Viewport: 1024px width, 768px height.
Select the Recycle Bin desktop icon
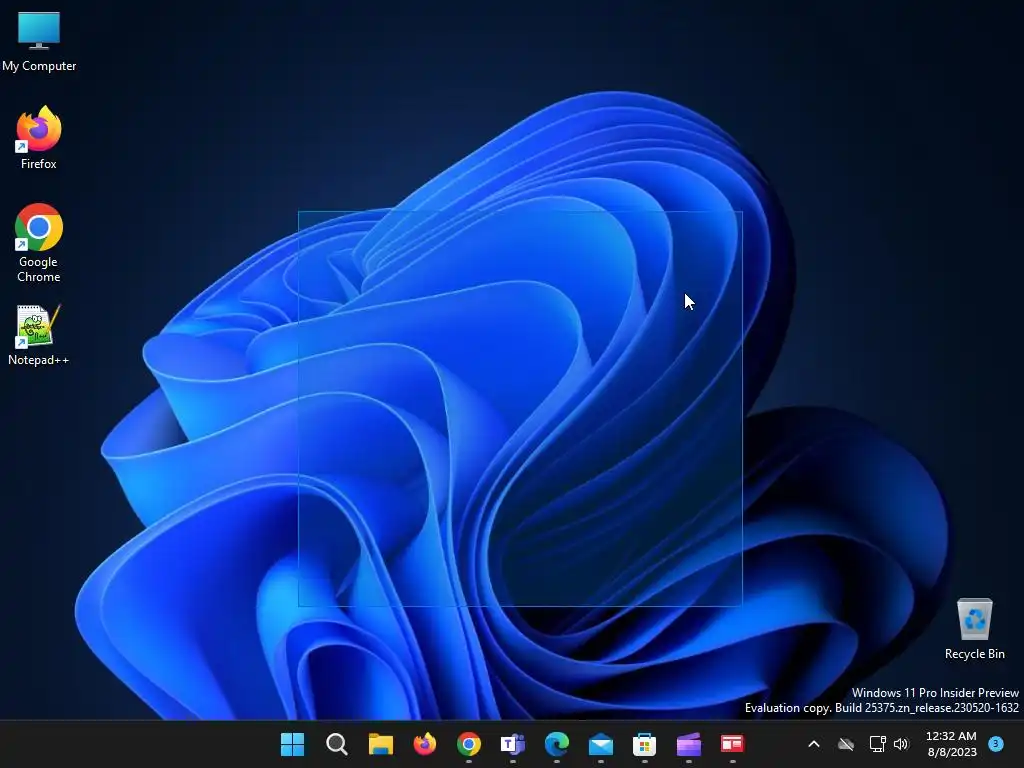pyautogui.click(x=974, y=629)
